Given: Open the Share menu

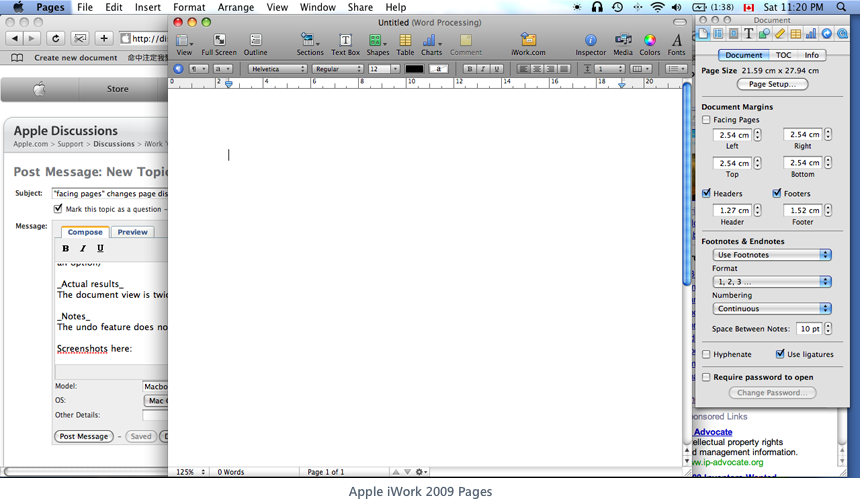Looking at the screenshot, I should coord(360,7).
